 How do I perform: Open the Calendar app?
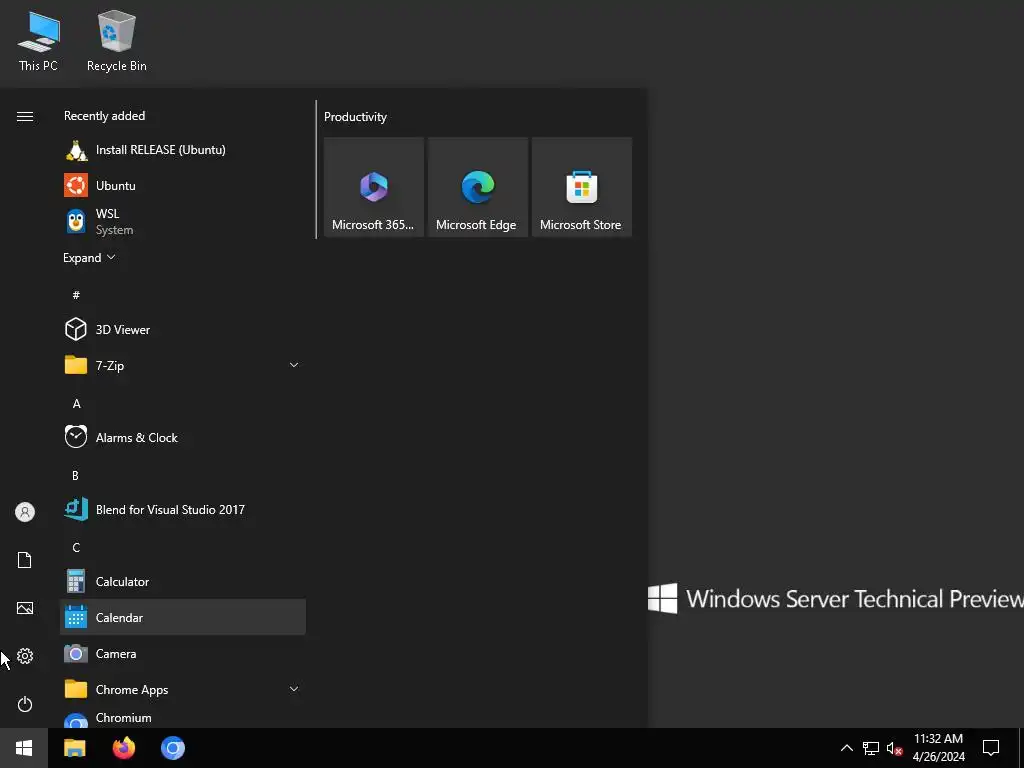pos(183,617)
